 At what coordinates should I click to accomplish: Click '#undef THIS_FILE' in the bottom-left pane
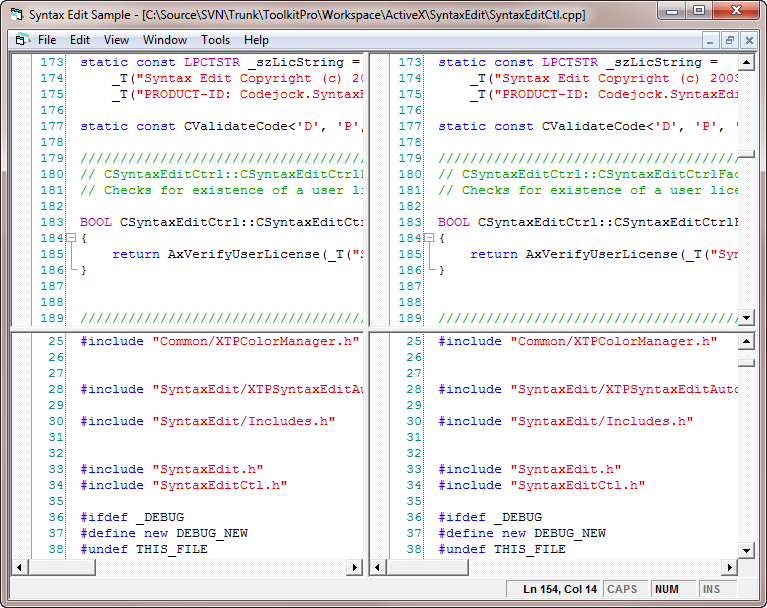(x=144, y=549)
